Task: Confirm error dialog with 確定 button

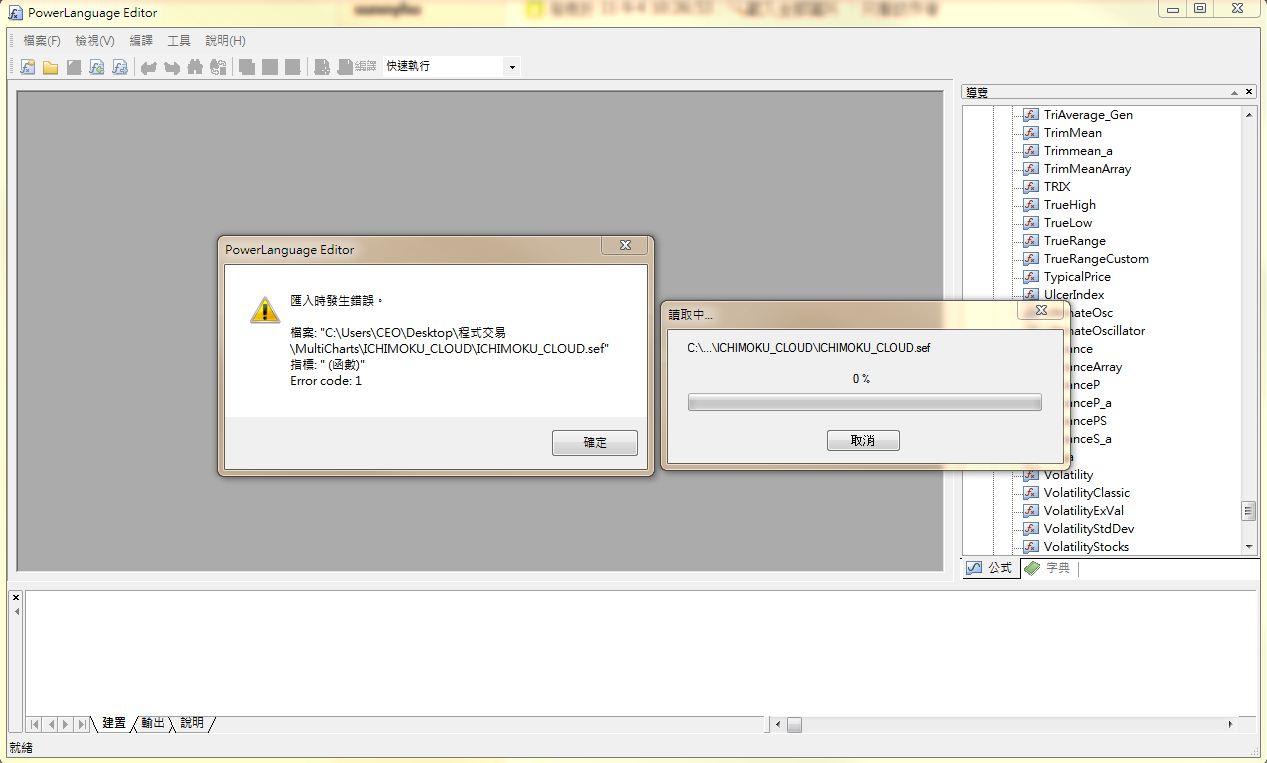Action: tap(595, 442)
